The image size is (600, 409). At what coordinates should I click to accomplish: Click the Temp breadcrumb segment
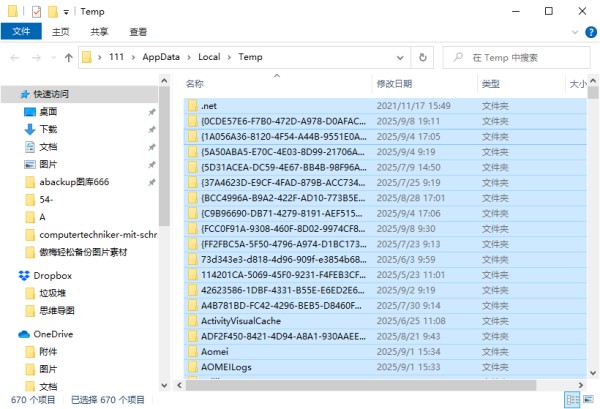251,57
